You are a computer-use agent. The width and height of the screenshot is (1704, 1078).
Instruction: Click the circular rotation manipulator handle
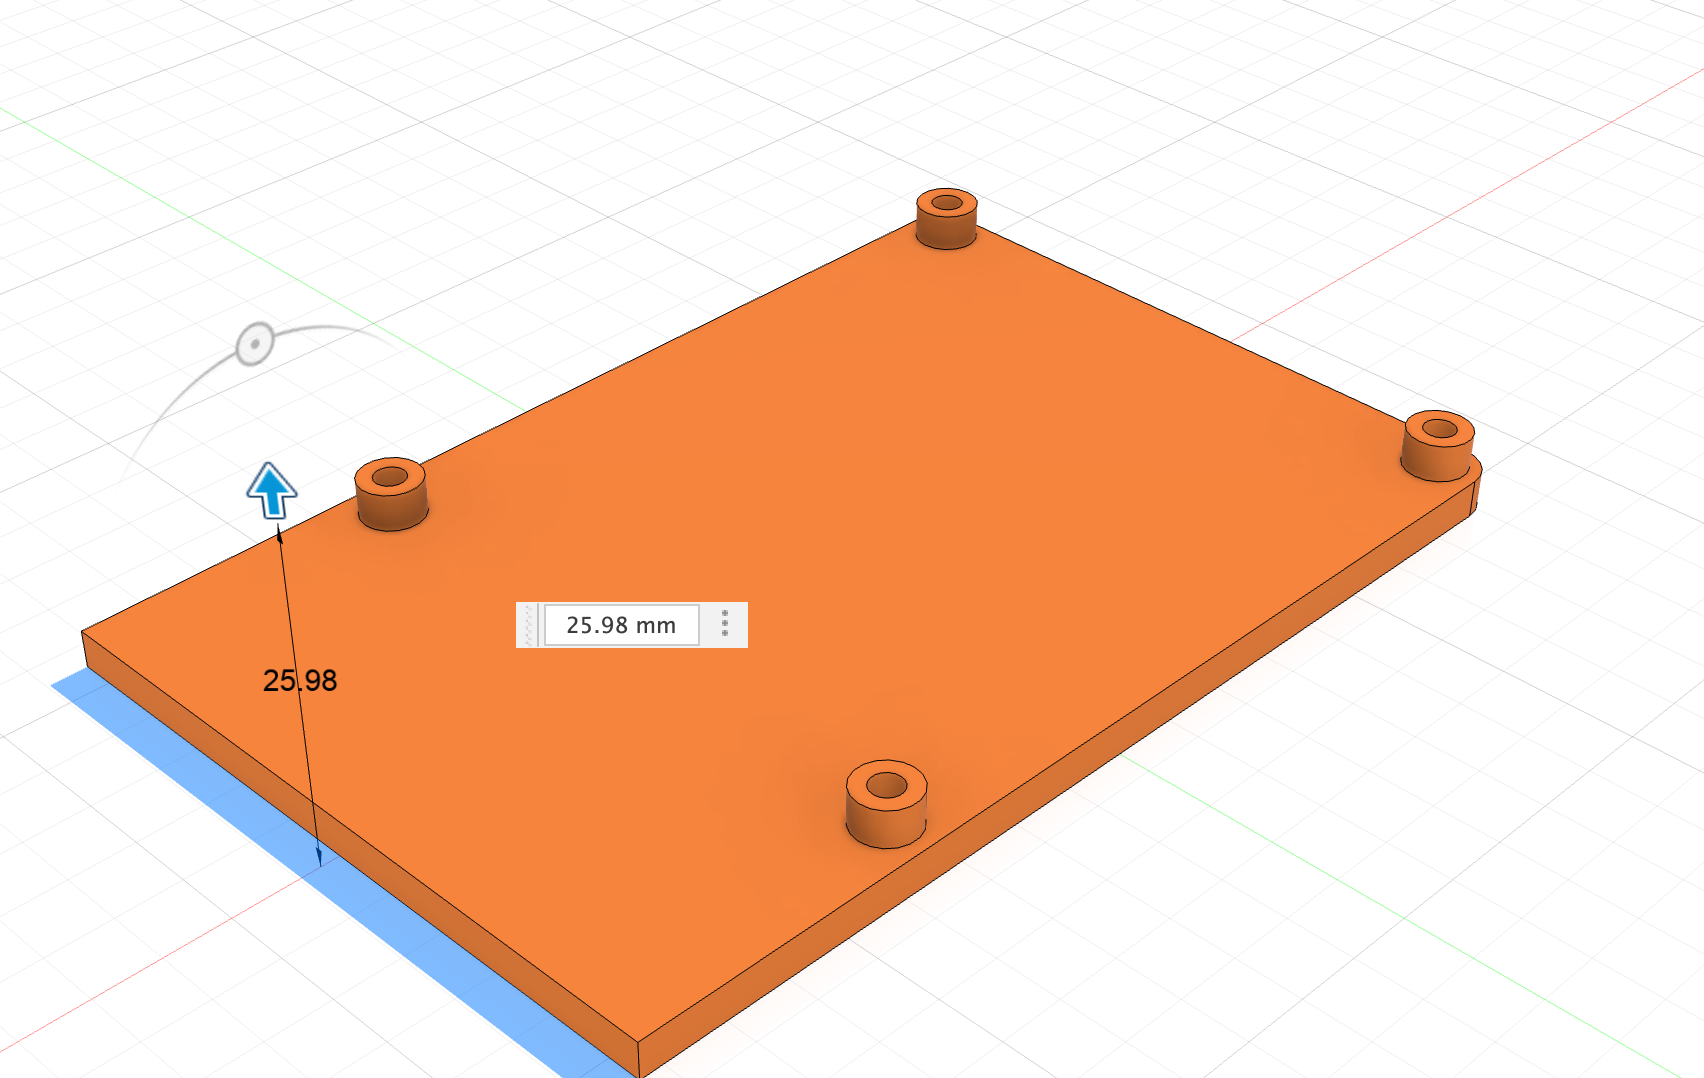[x=255, y=344]
